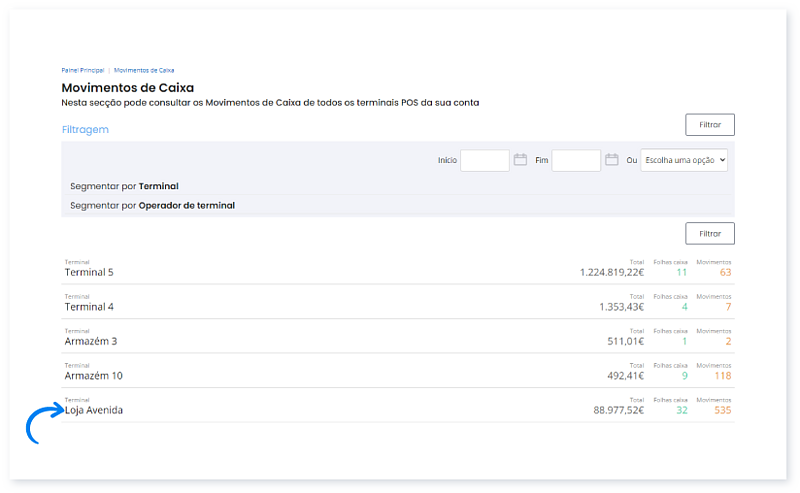Viewport: 800px width, 493px height.
Task: Go to Painel Principal breadcrumb
Action: pyautogui.click(x=83, y=71)
